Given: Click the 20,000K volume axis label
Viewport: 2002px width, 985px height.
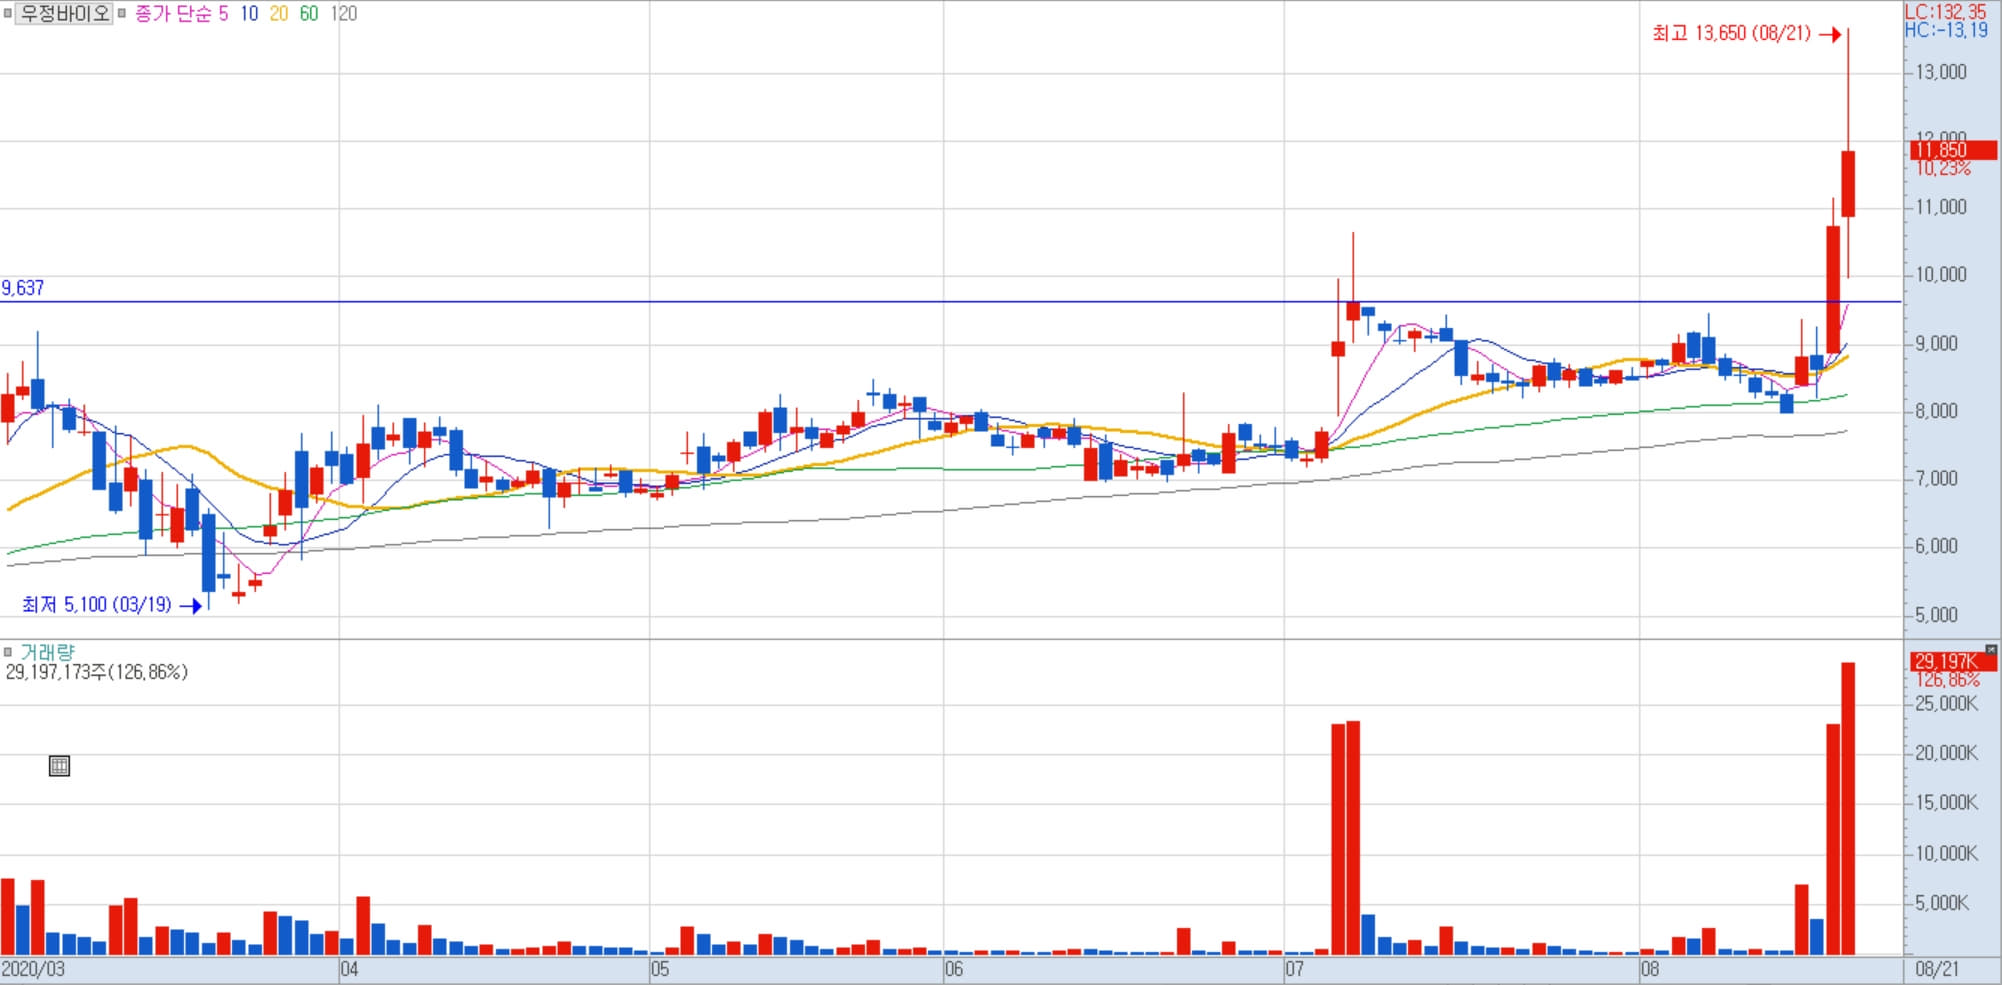Looking at the screenshot, I should coord(1946,753).
